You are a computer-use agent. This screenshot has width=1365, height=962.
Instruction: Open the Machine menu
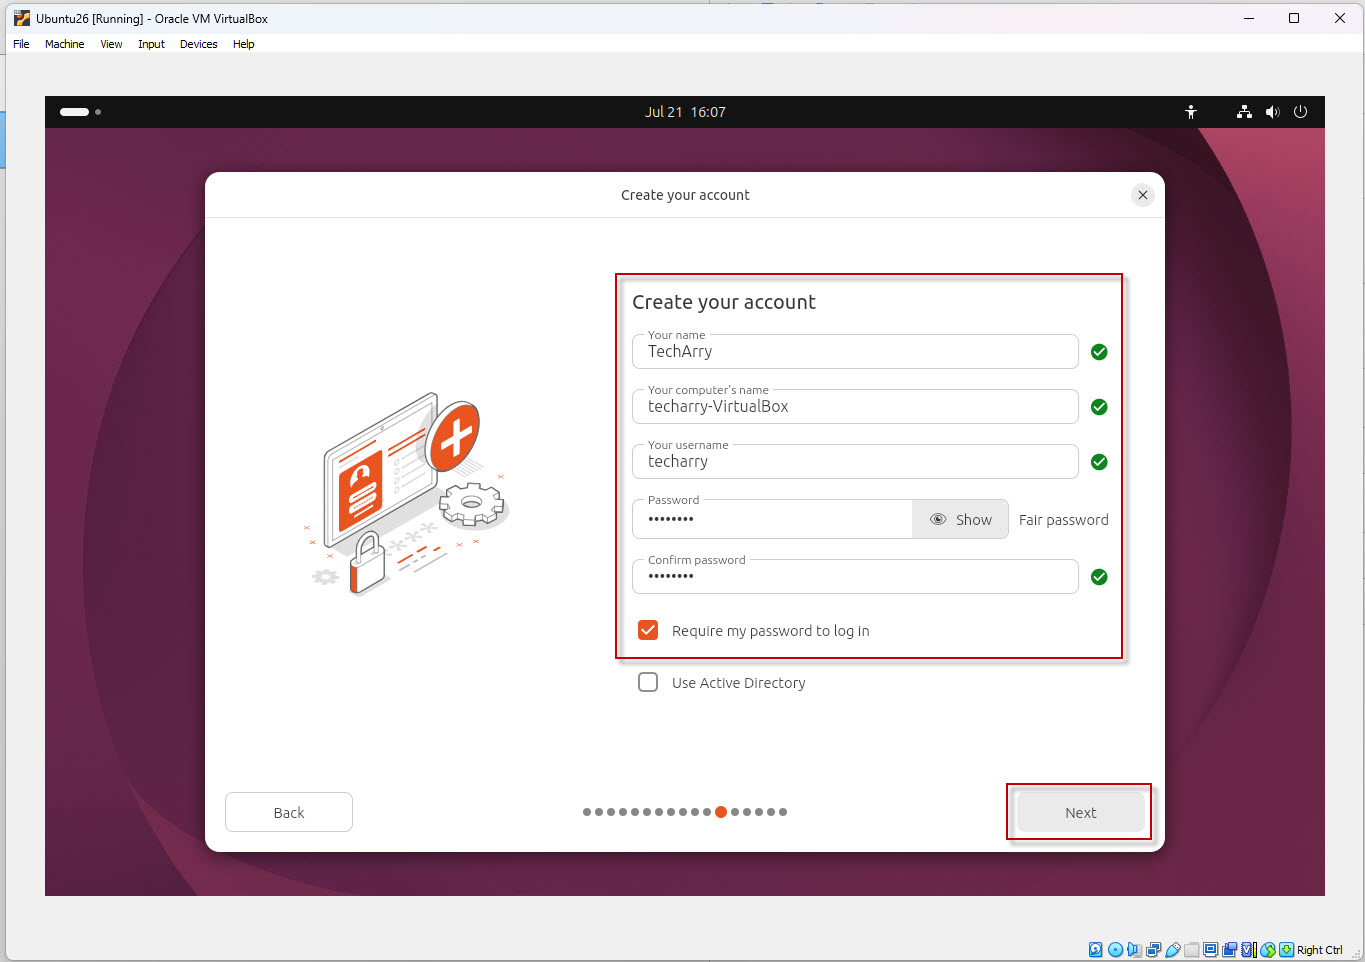[64, 44]
